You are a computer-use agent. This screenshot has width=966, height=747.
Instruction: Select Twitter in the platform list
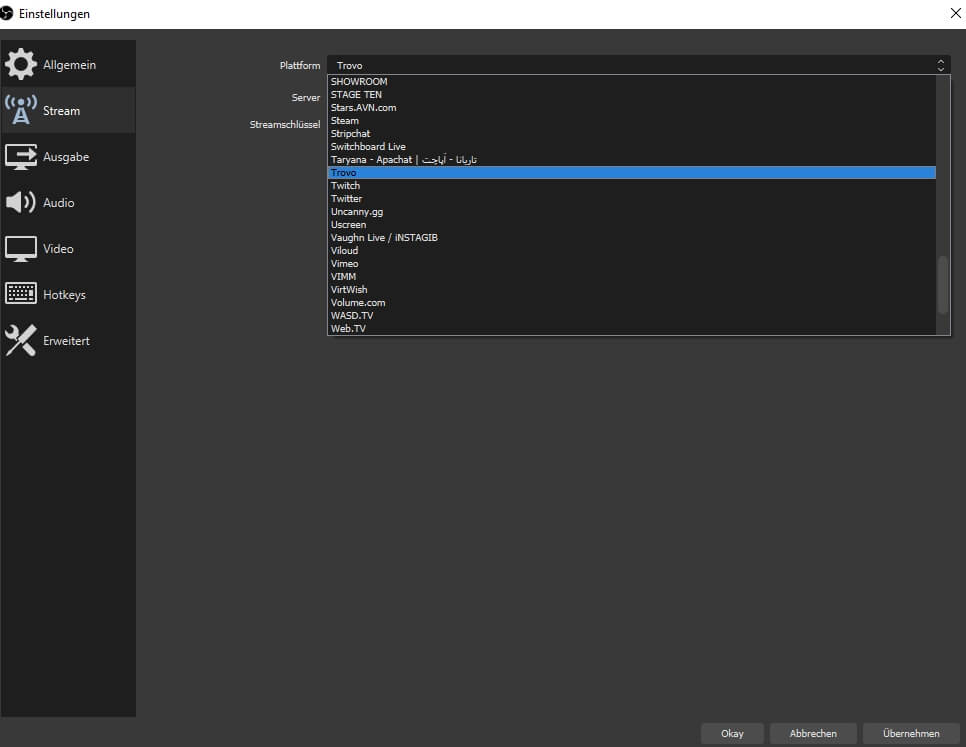(347, 199)
